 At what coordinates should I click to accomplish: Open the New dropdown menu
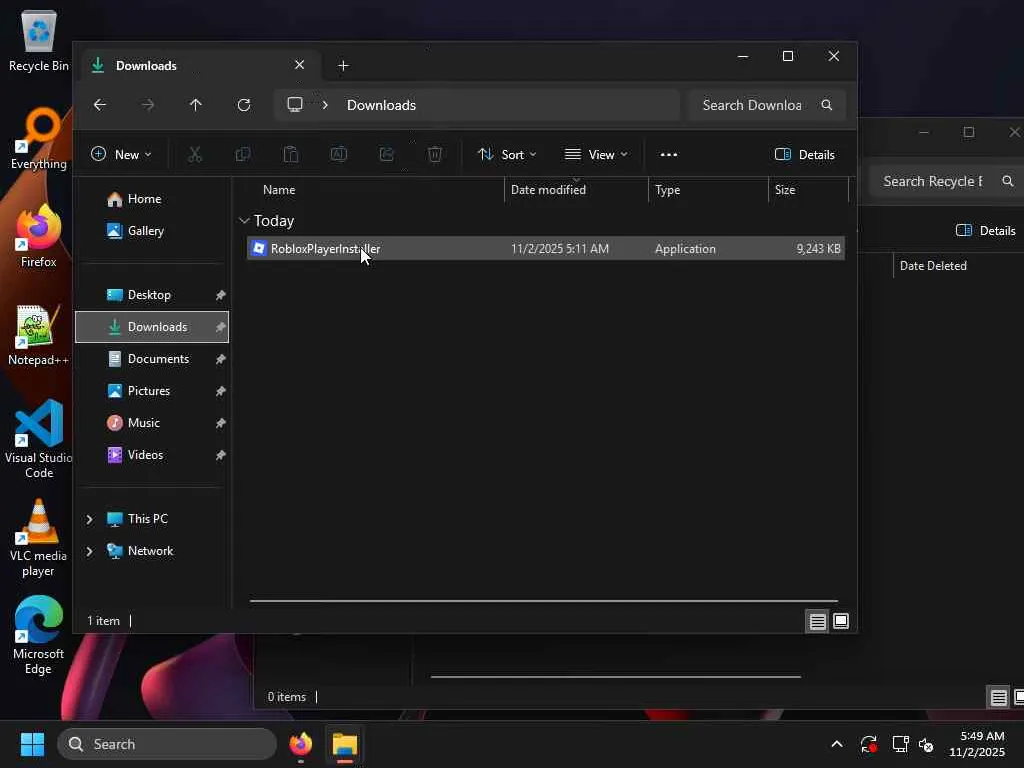coord(121,155)
